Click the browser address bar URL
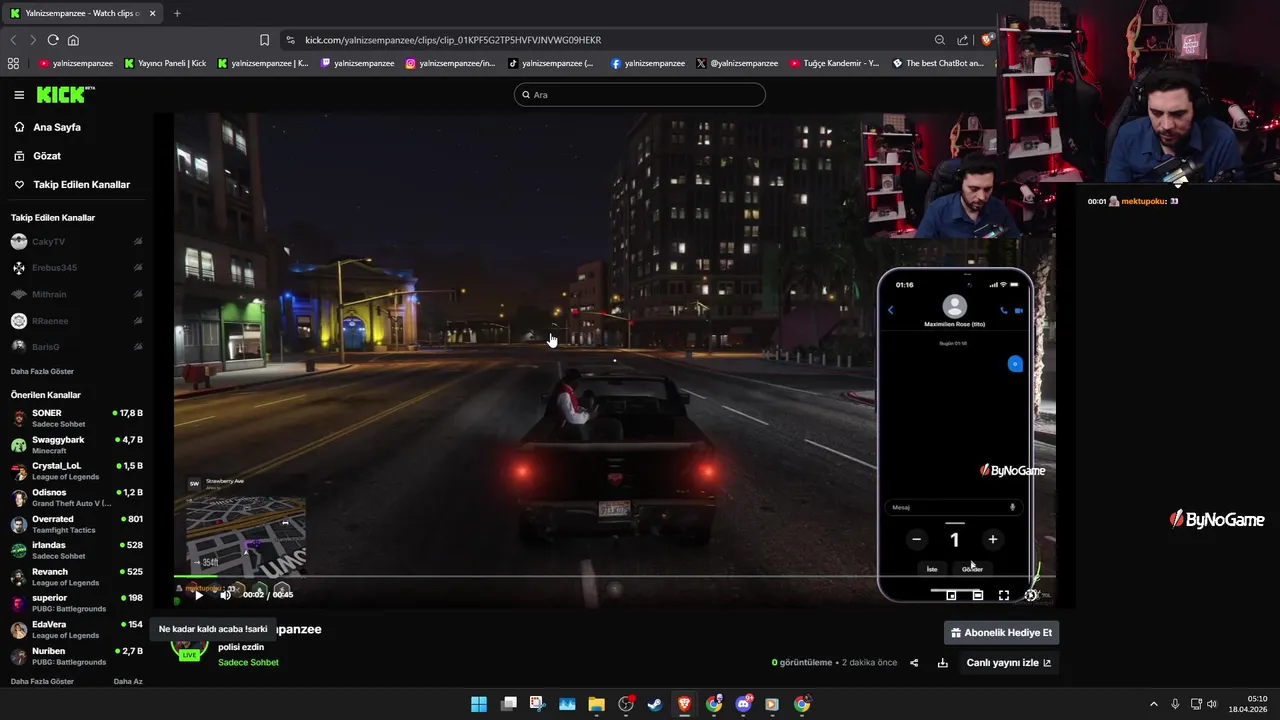Image resolution: width=1280 pixels, height=720 pixels. [453, 40]
